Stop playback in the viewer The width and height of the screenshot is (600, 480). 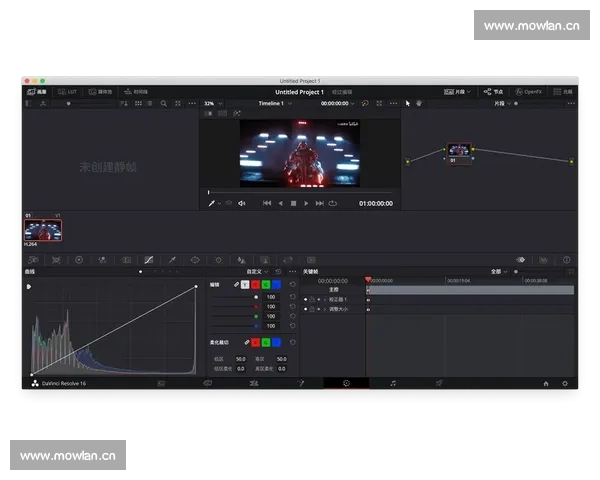click(x=293, y=203)
